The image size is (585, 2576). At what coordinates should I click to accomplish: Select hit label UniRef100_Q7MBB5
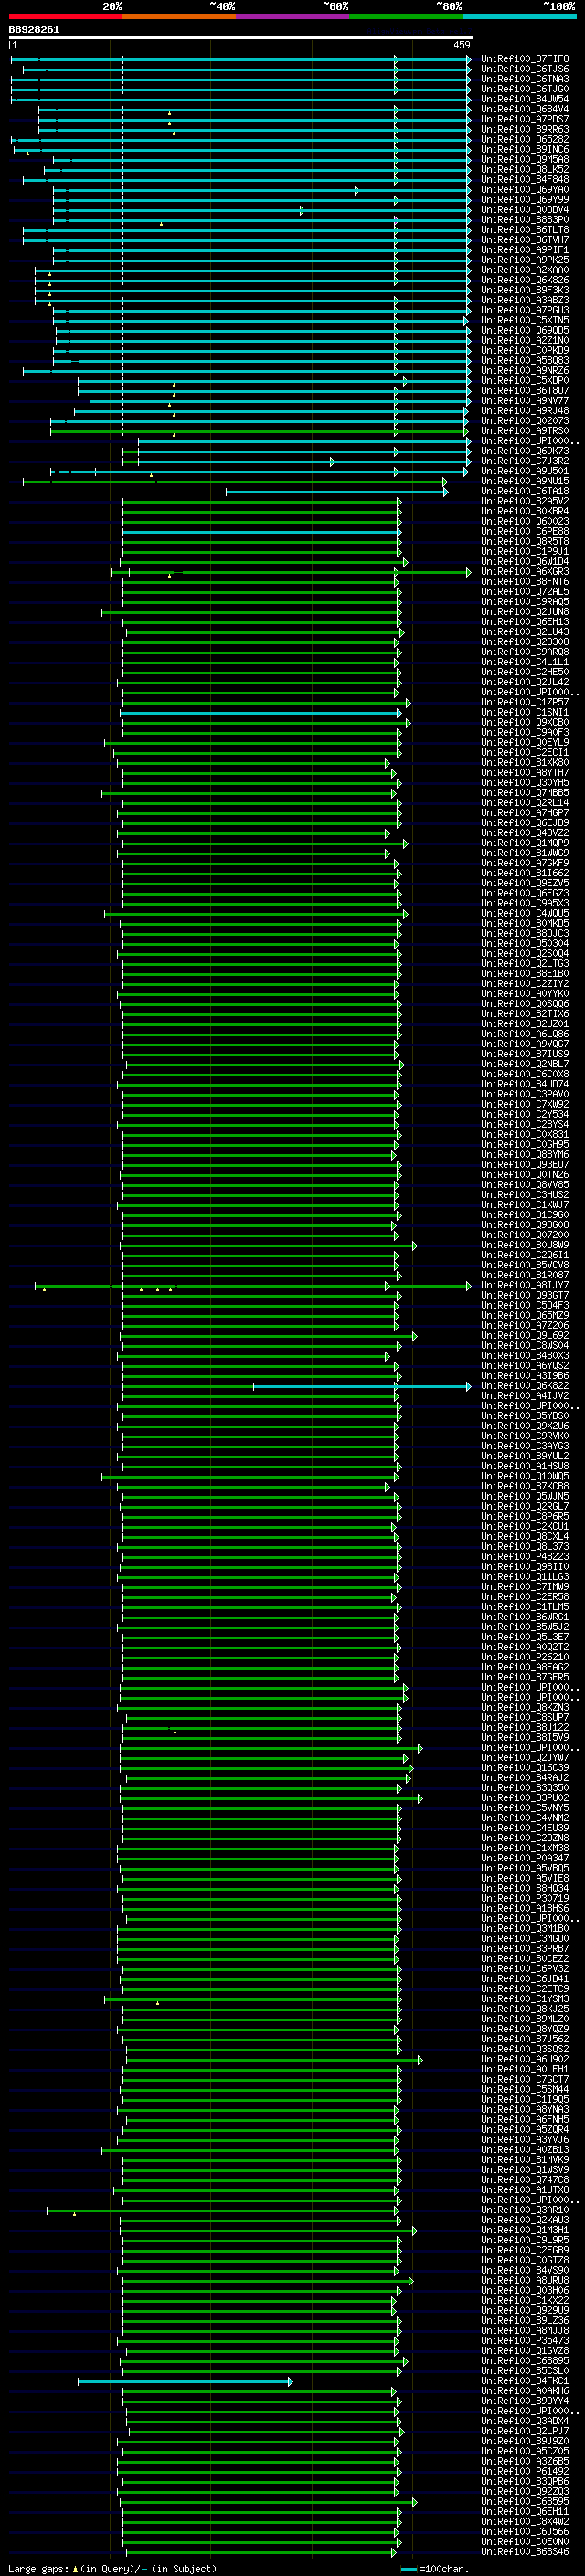point(525,793)
